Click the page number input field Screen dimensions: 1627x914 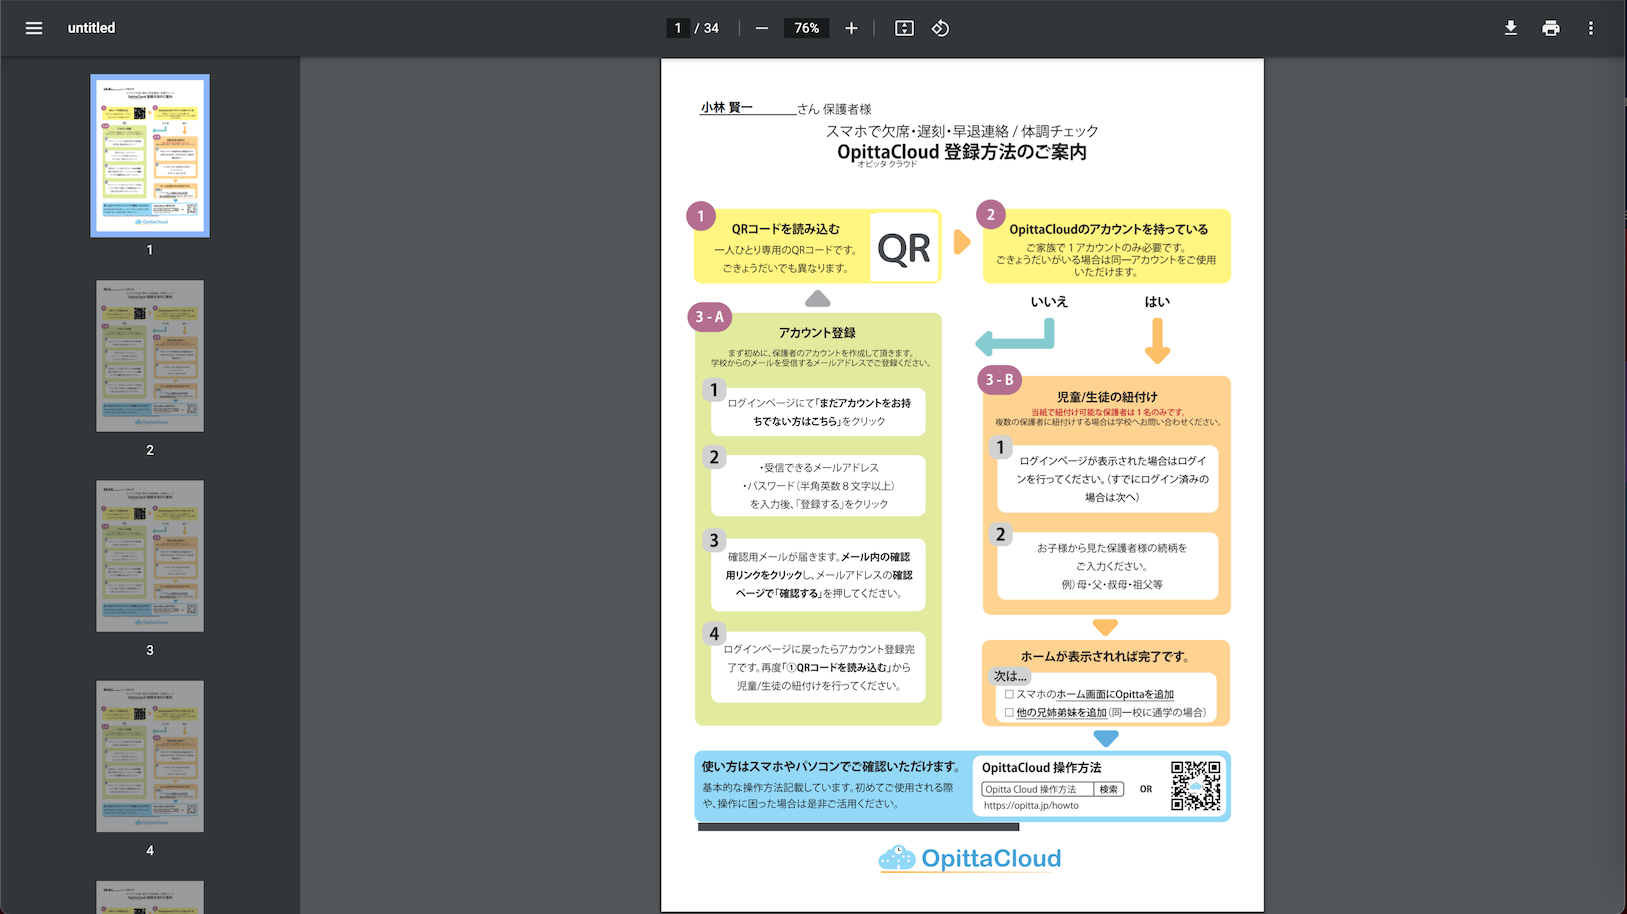(x=678, y=28)
